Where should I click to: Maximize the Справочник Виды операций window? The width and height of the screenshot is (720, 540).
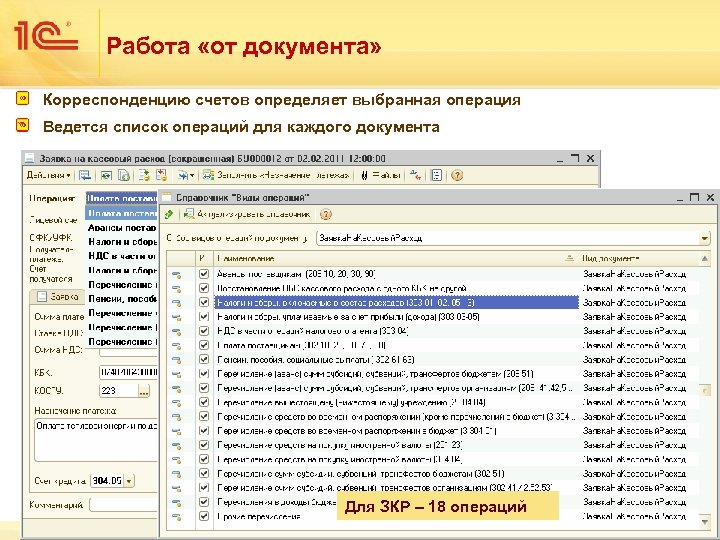point(694,197)
